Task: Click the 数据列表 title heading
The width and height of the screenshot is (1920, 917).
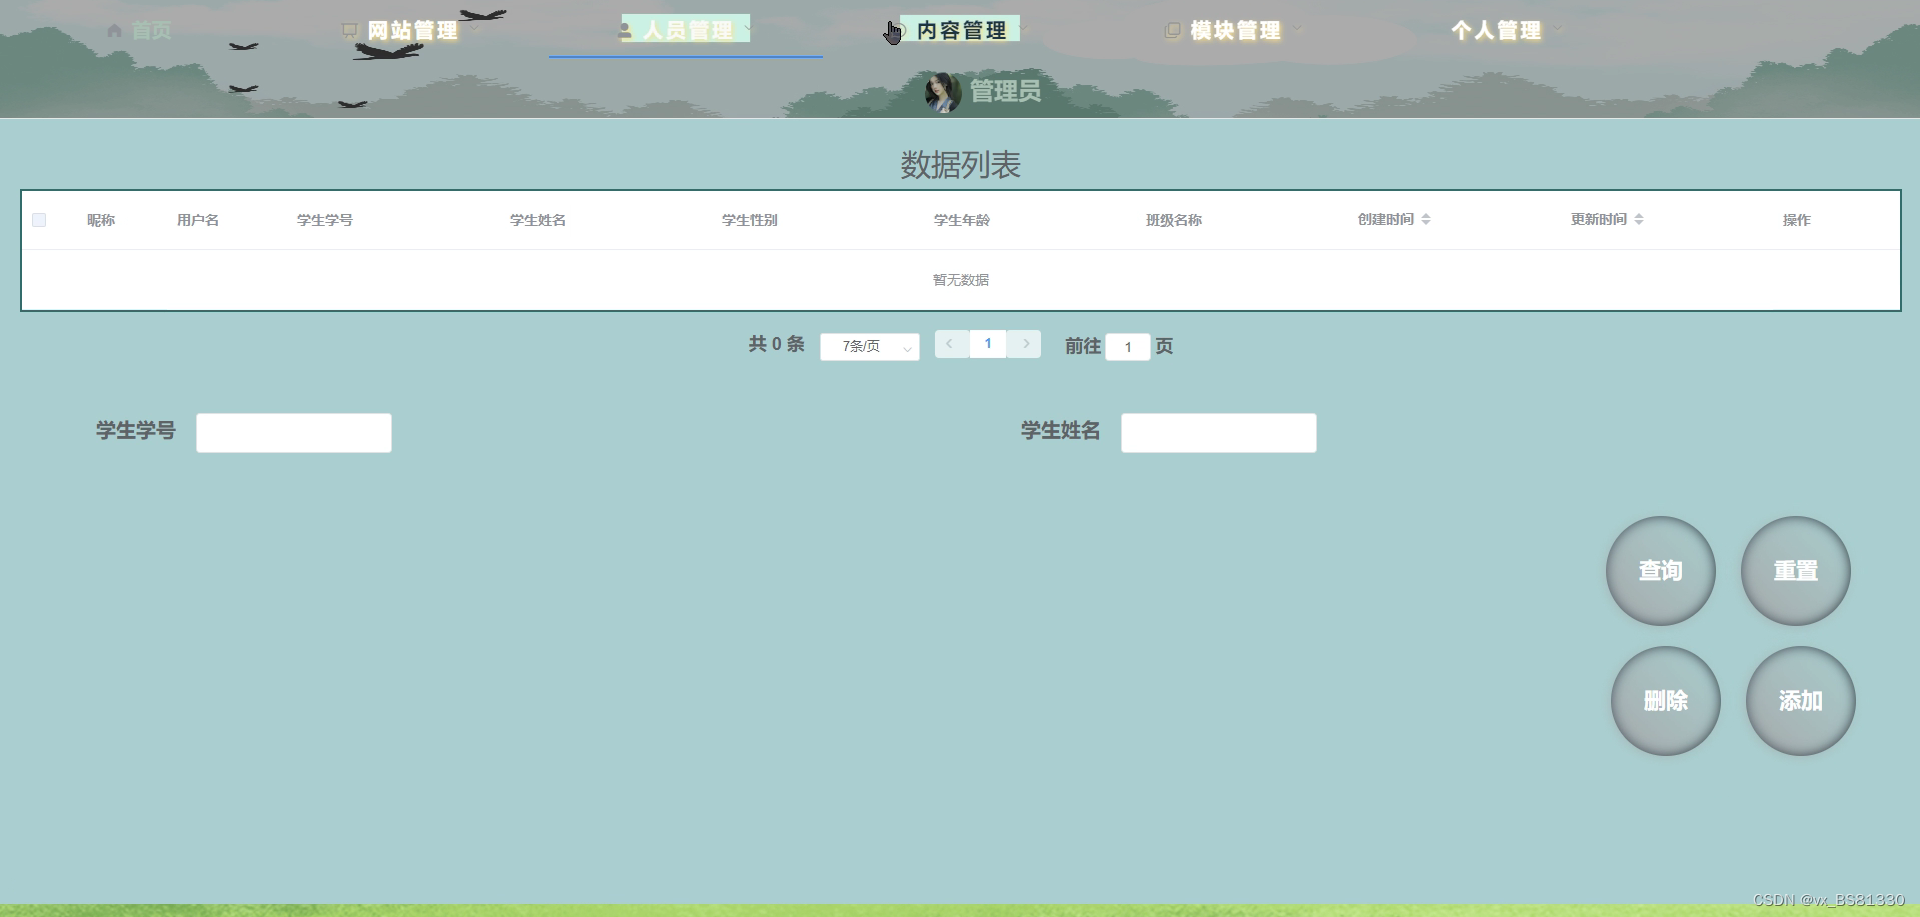Action: click(x=961, y=165)
